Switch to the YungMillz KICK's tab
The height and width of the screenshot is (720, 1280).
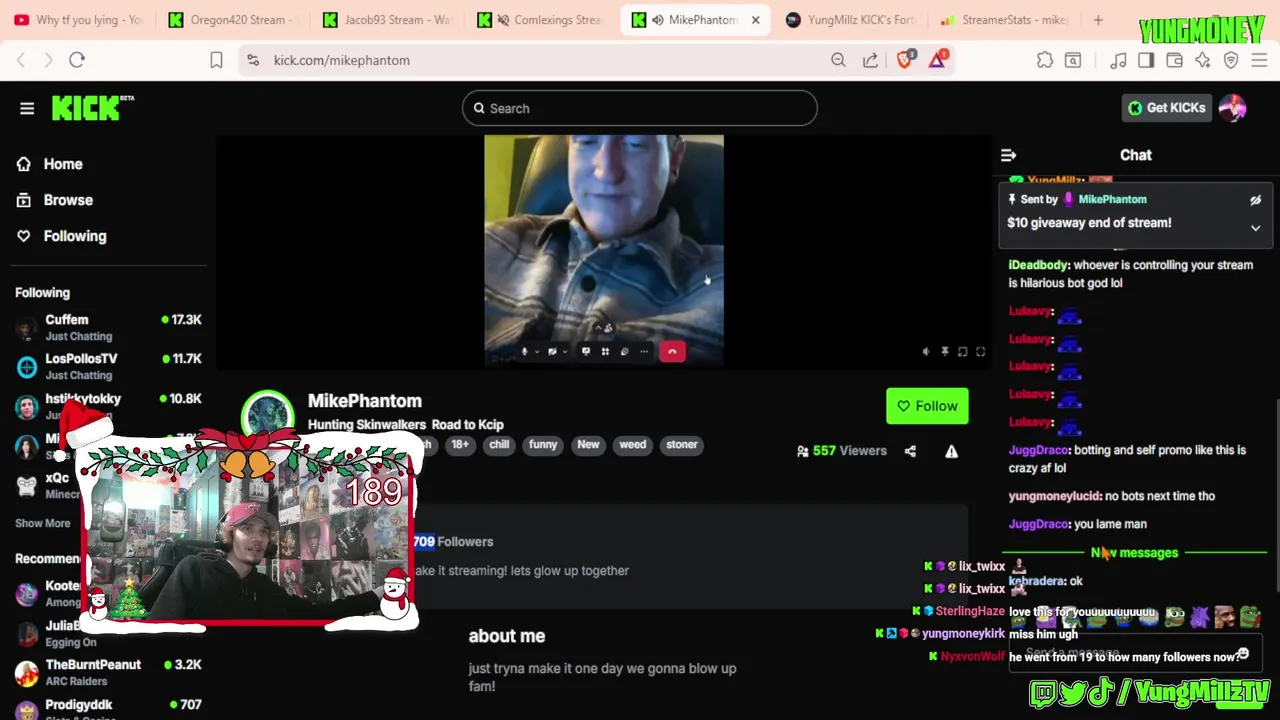[x=851, y=20]
